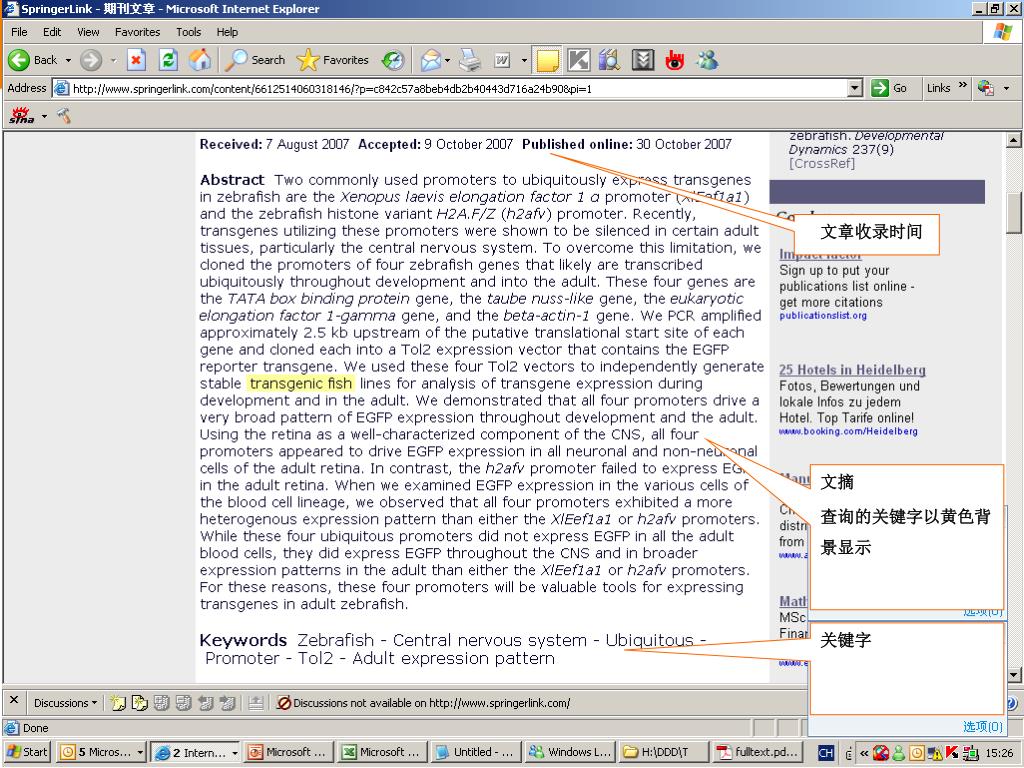Go back with the Back button
The image size is (1024, 768).
[33, 60]
